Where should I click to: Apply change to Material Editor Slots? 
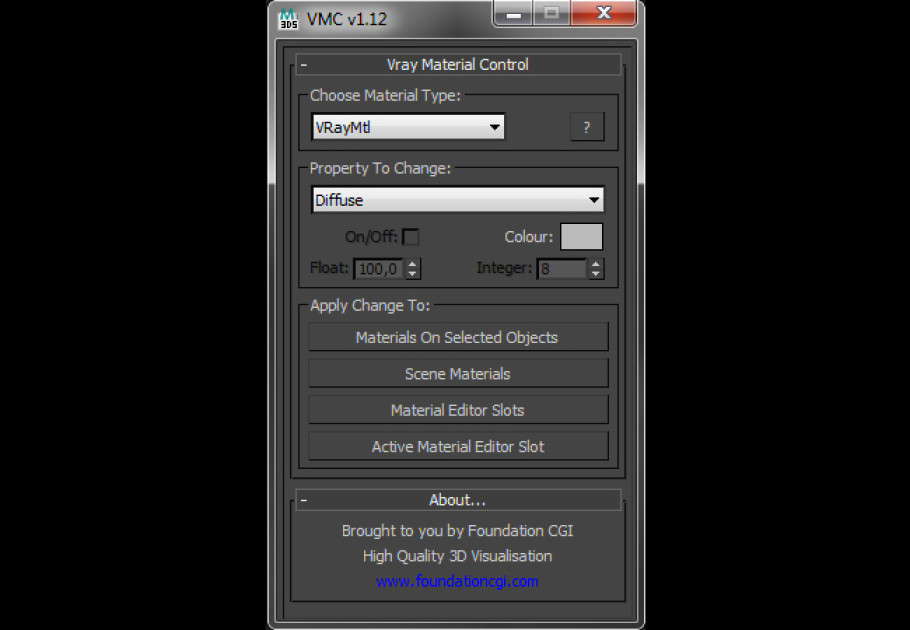pyautogui.click(x=458, y=410)
